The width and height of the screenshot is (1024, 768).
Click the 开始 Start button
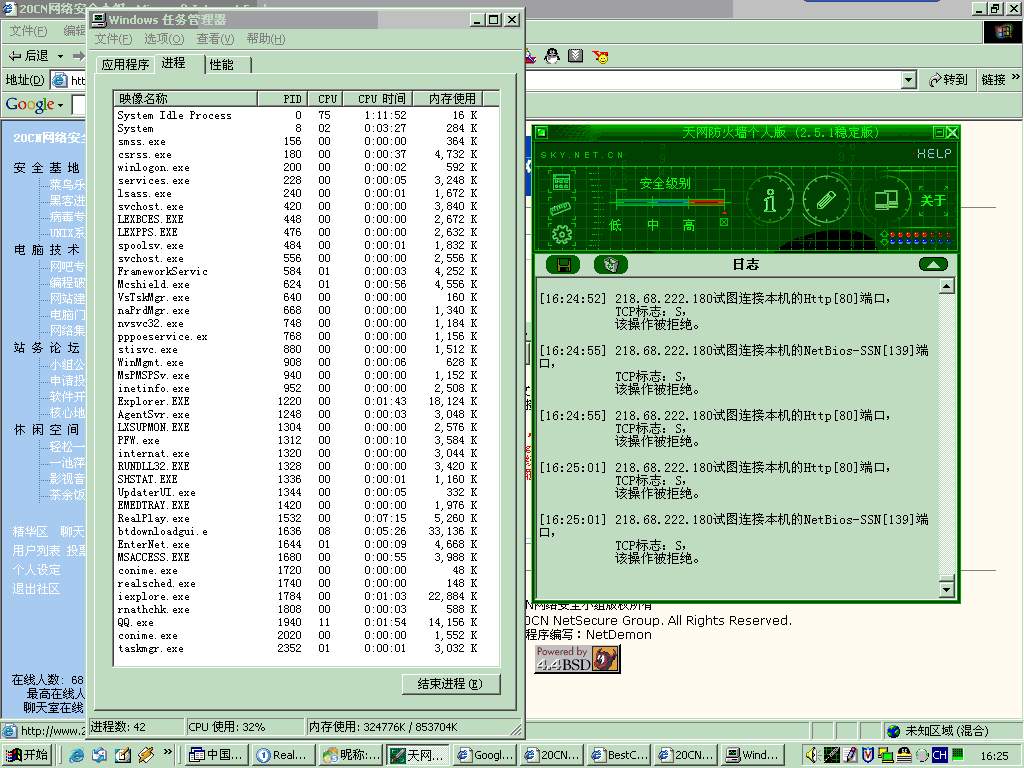27,755
